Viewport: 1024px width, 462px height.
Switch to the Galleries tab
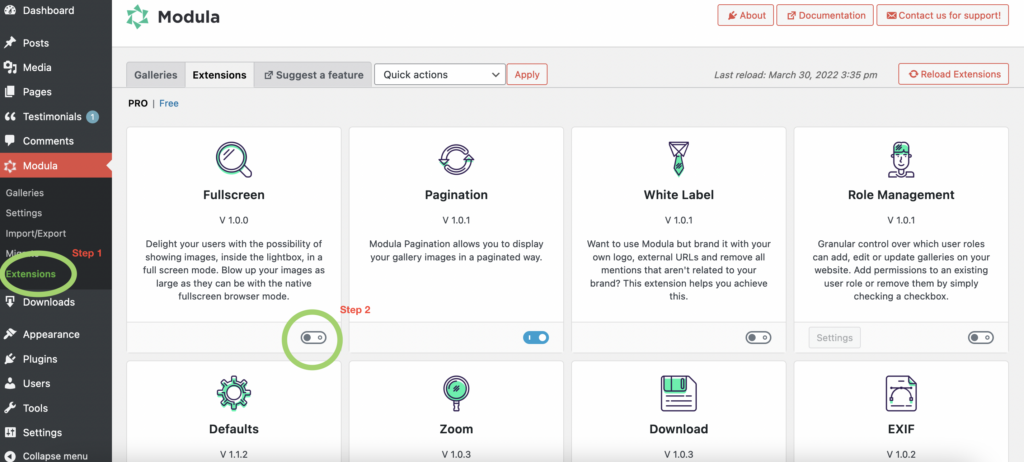click(x=155, y=75)
